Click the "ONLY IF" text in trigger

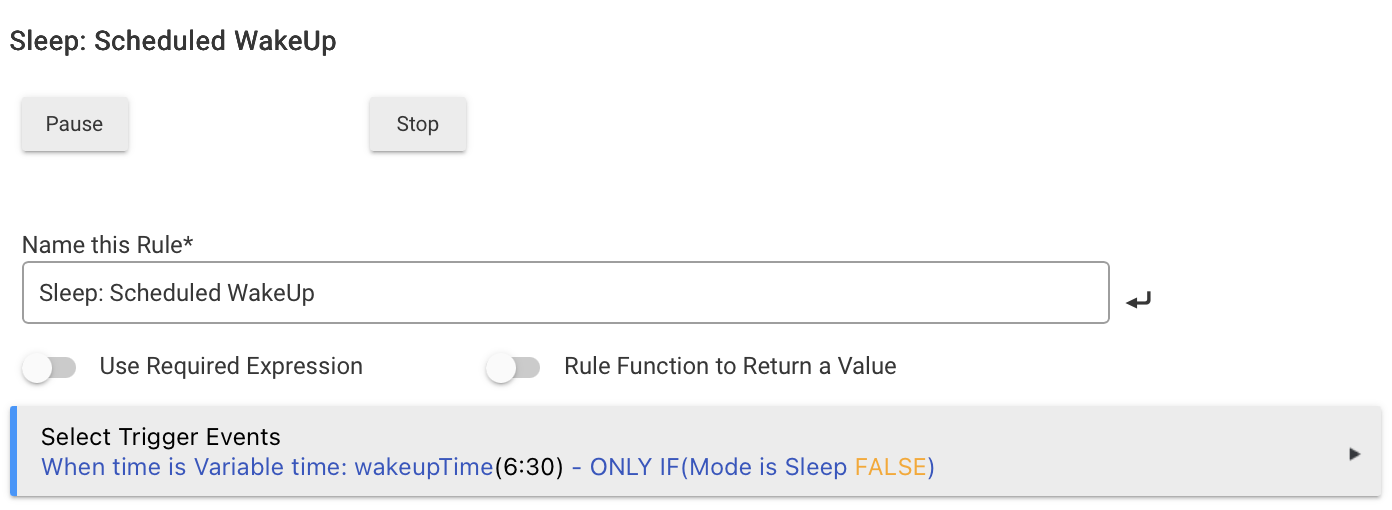(635, 467)
